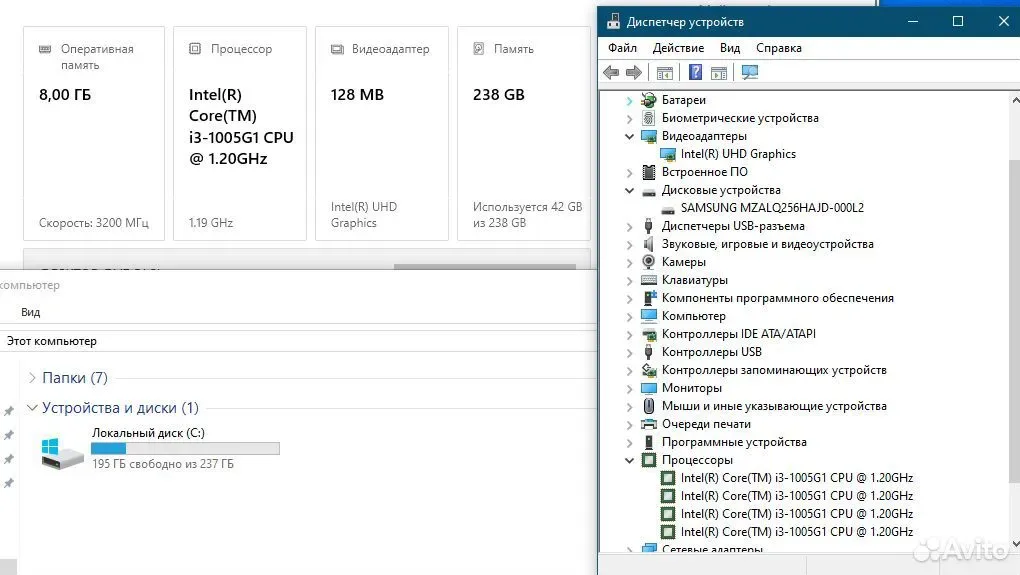The height and width of the screenshot is (575, 1020).
Task: Open the Файл menu
Action: (623, 48)
